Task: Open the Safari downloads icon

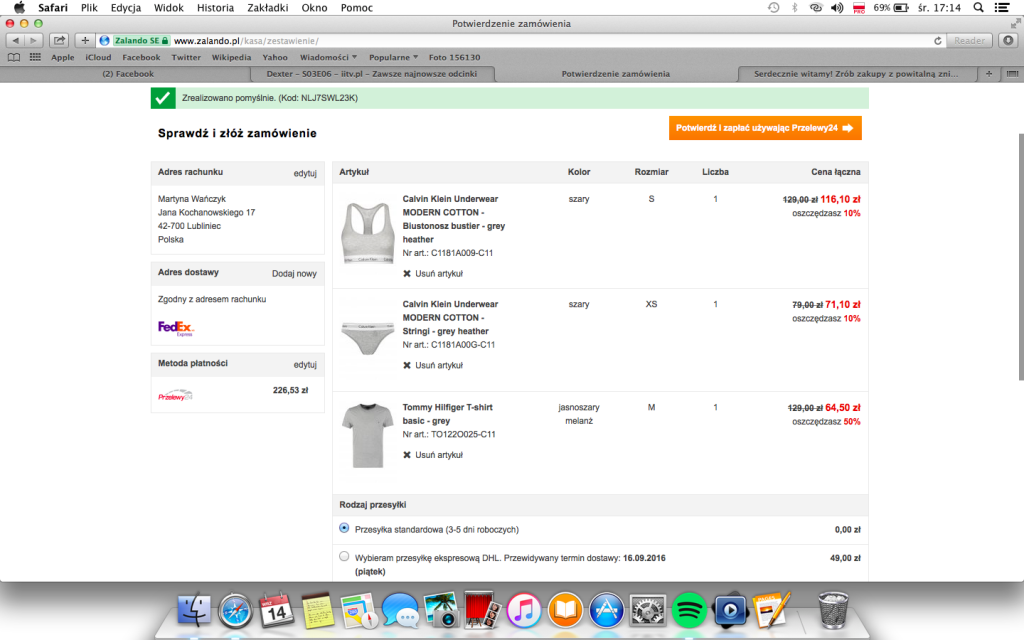Action: pyautogui.click(x=1008, y=40)
